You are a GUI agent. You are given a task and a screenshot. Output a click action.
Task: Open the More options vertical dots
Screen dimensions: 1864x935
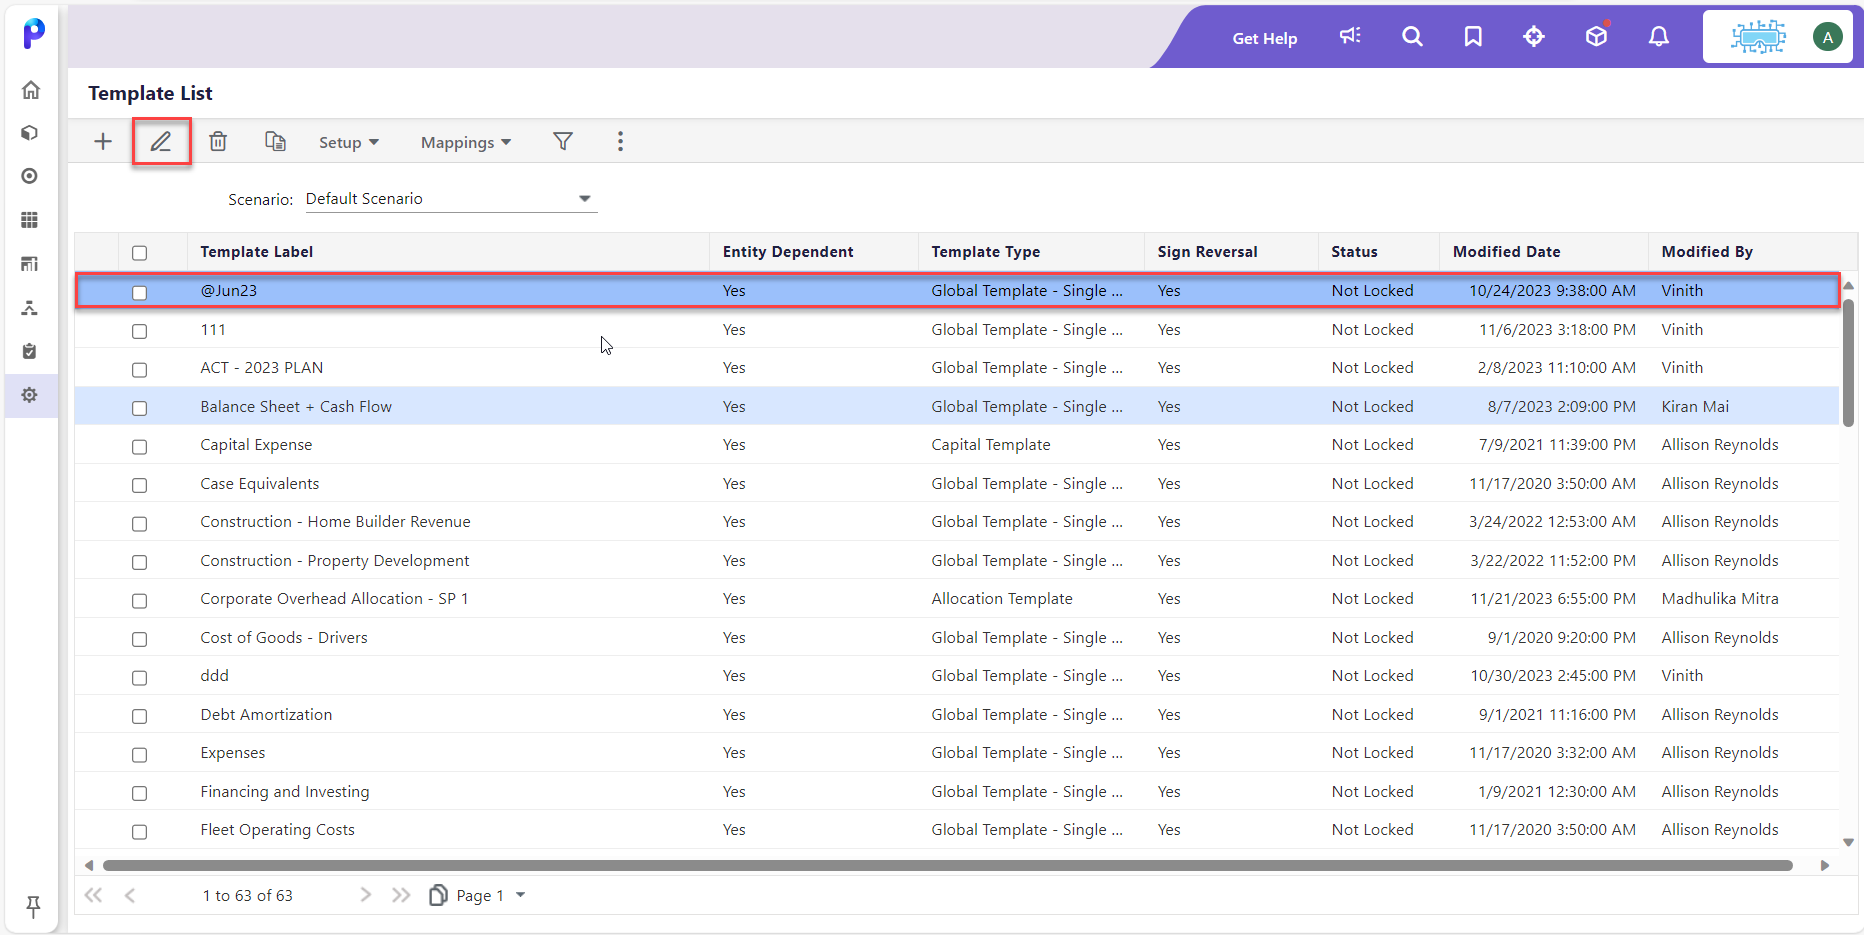(620, 142)
